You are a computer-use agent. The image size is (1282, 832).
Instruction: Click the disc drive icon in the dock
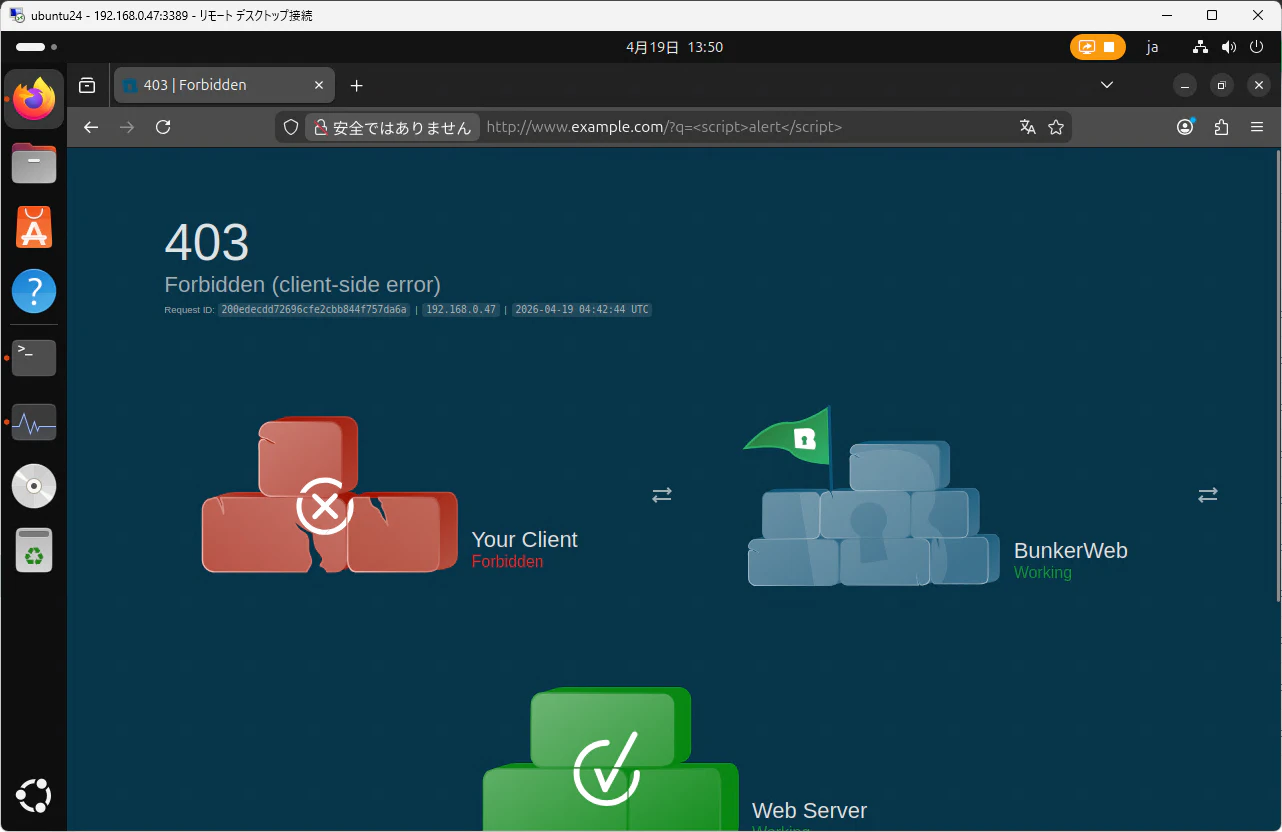[x=34, y=486]
